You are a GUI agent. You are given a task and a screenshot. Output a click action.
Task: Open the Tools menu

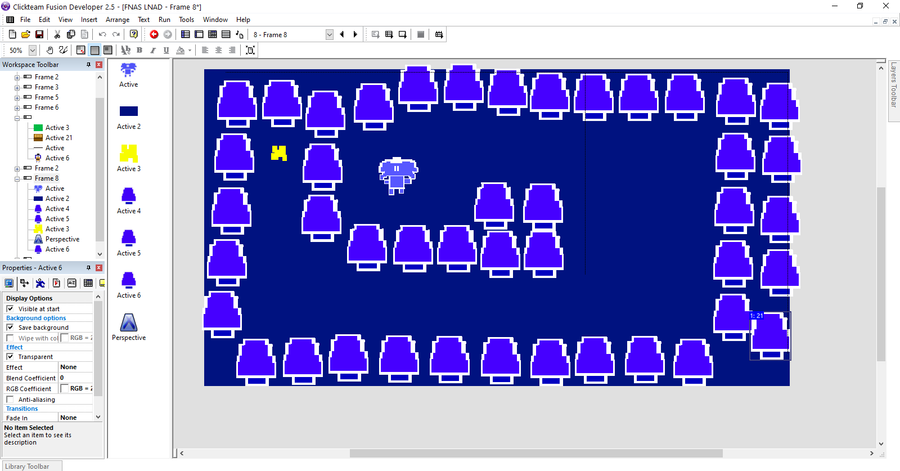187,20
